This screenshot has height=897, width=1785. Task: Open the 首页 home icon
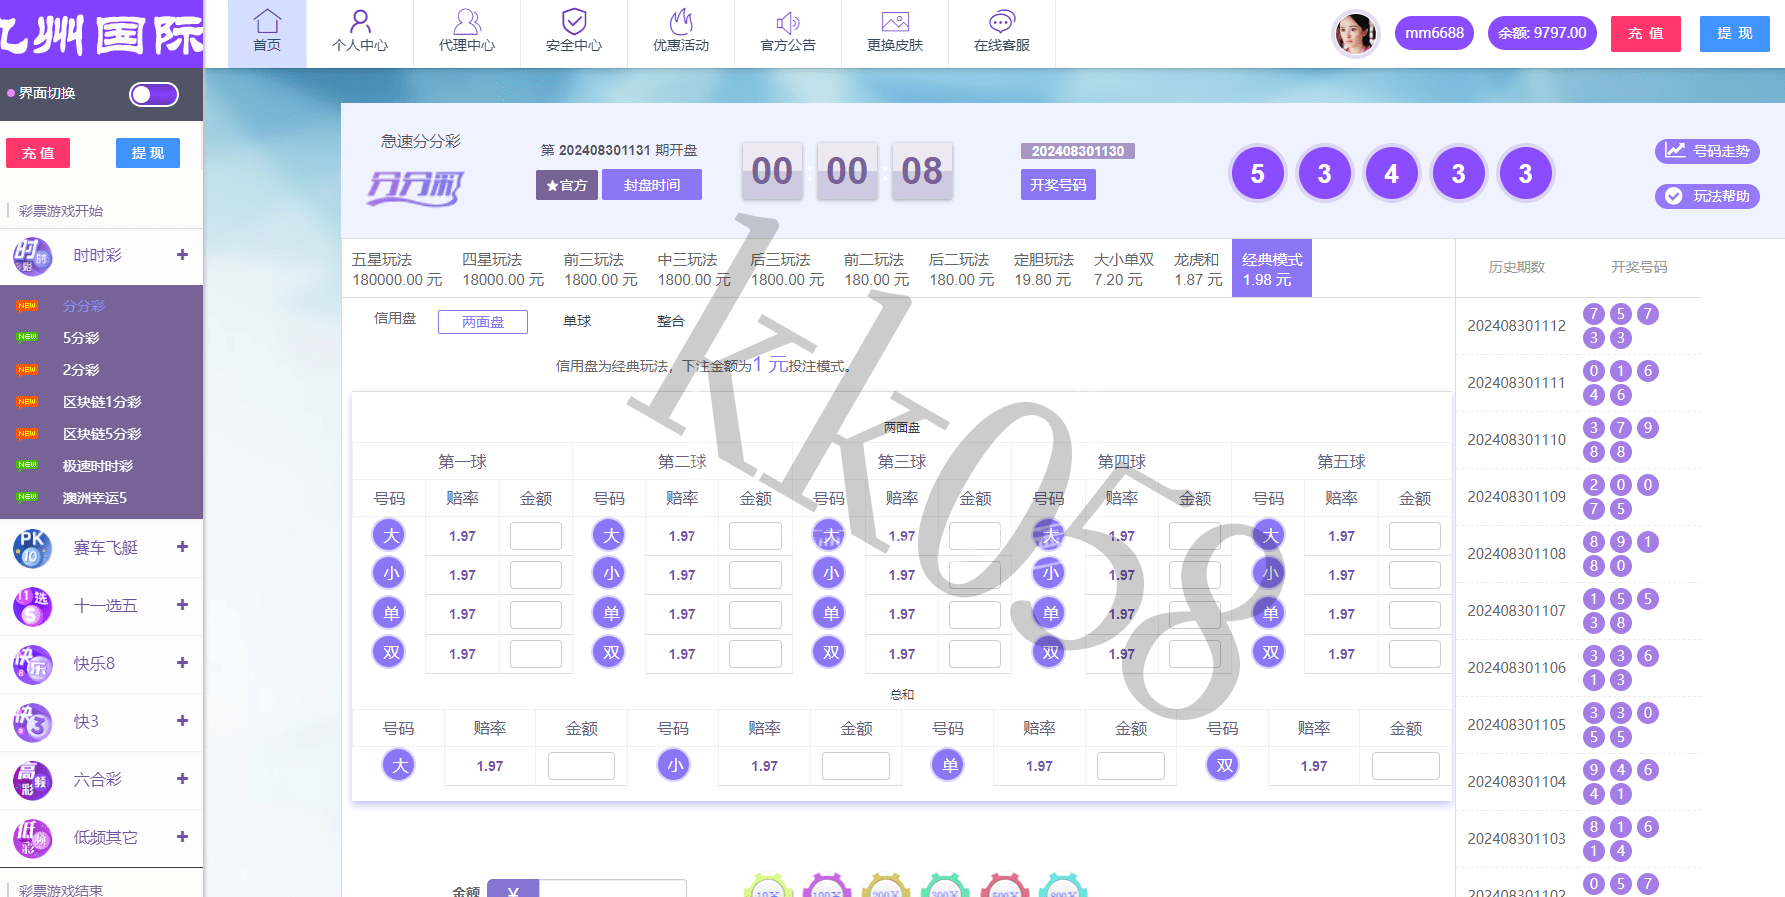267,33
